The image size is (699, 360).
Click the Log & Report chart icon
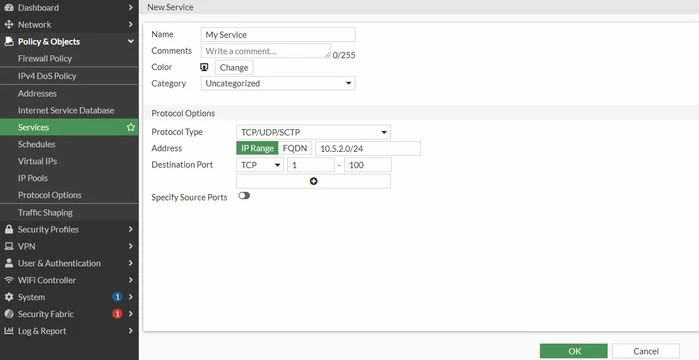pos(9,331)
